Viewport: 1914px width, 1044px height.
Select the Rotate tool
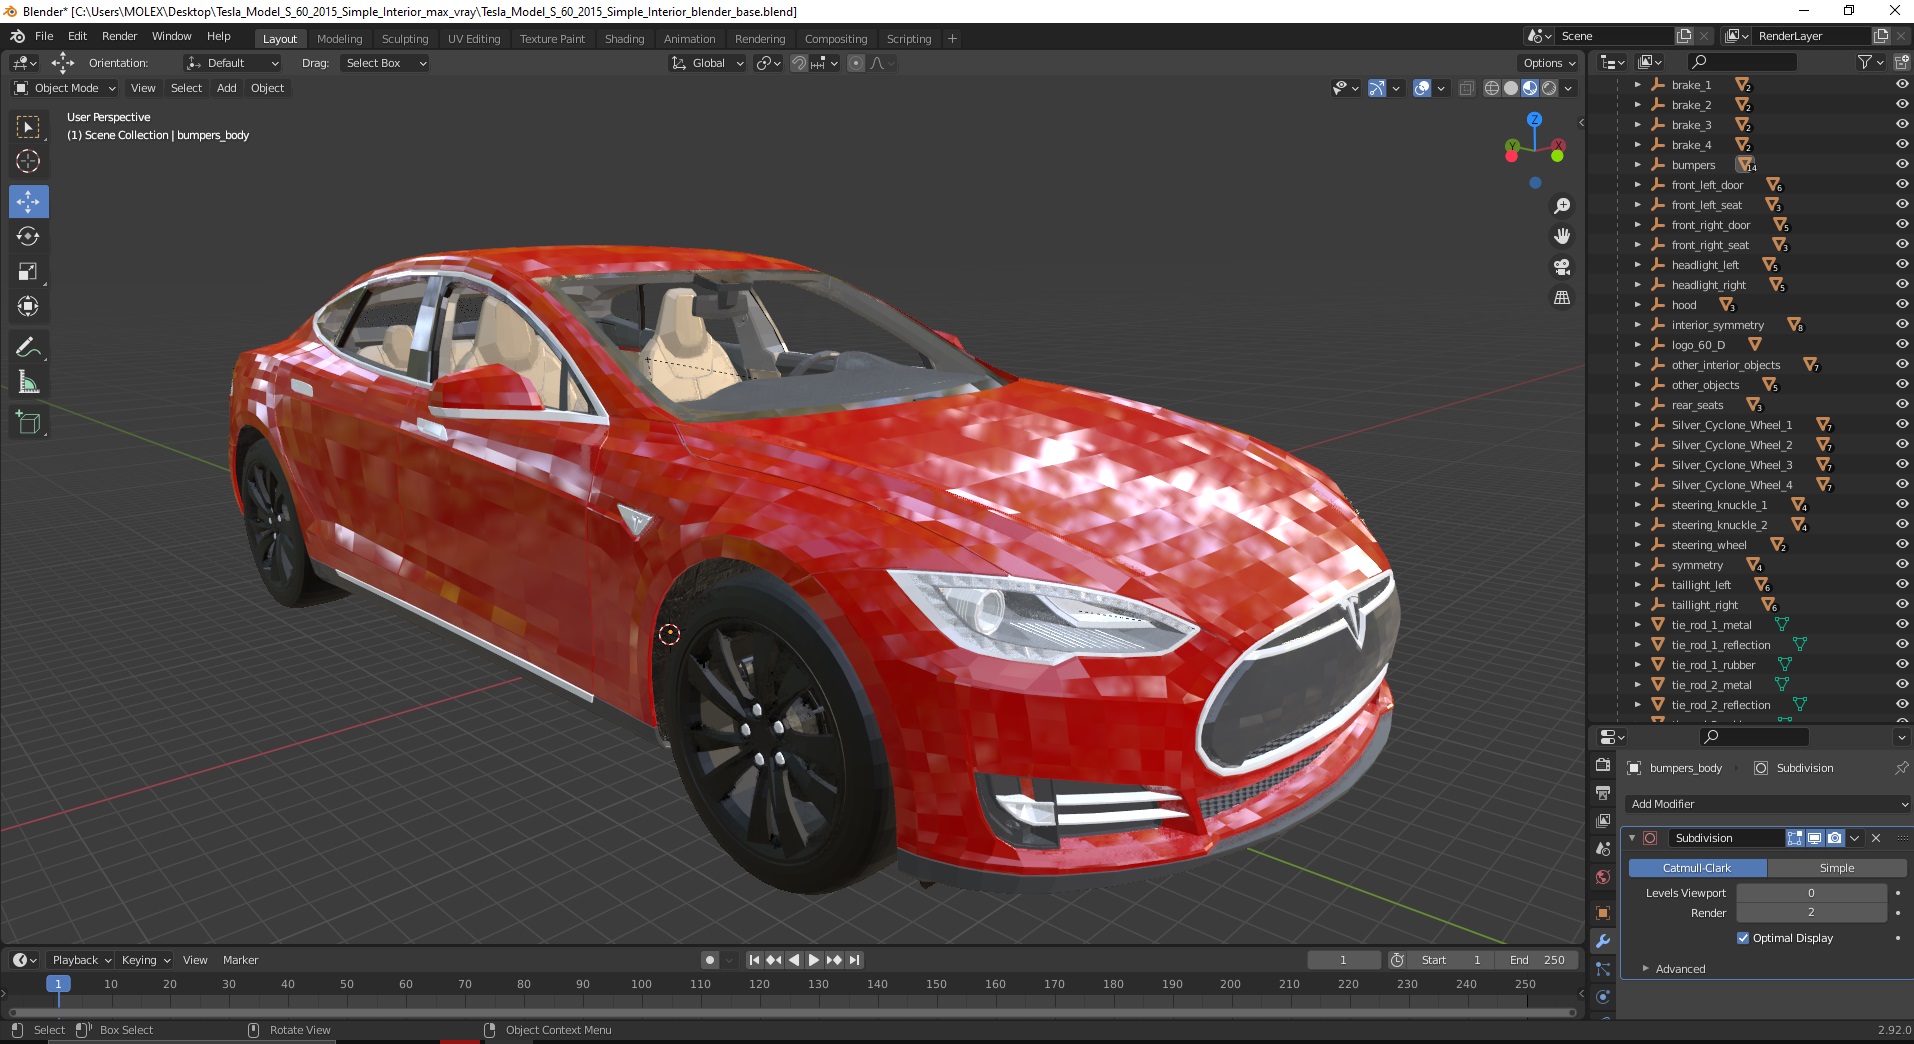(28, 236)
